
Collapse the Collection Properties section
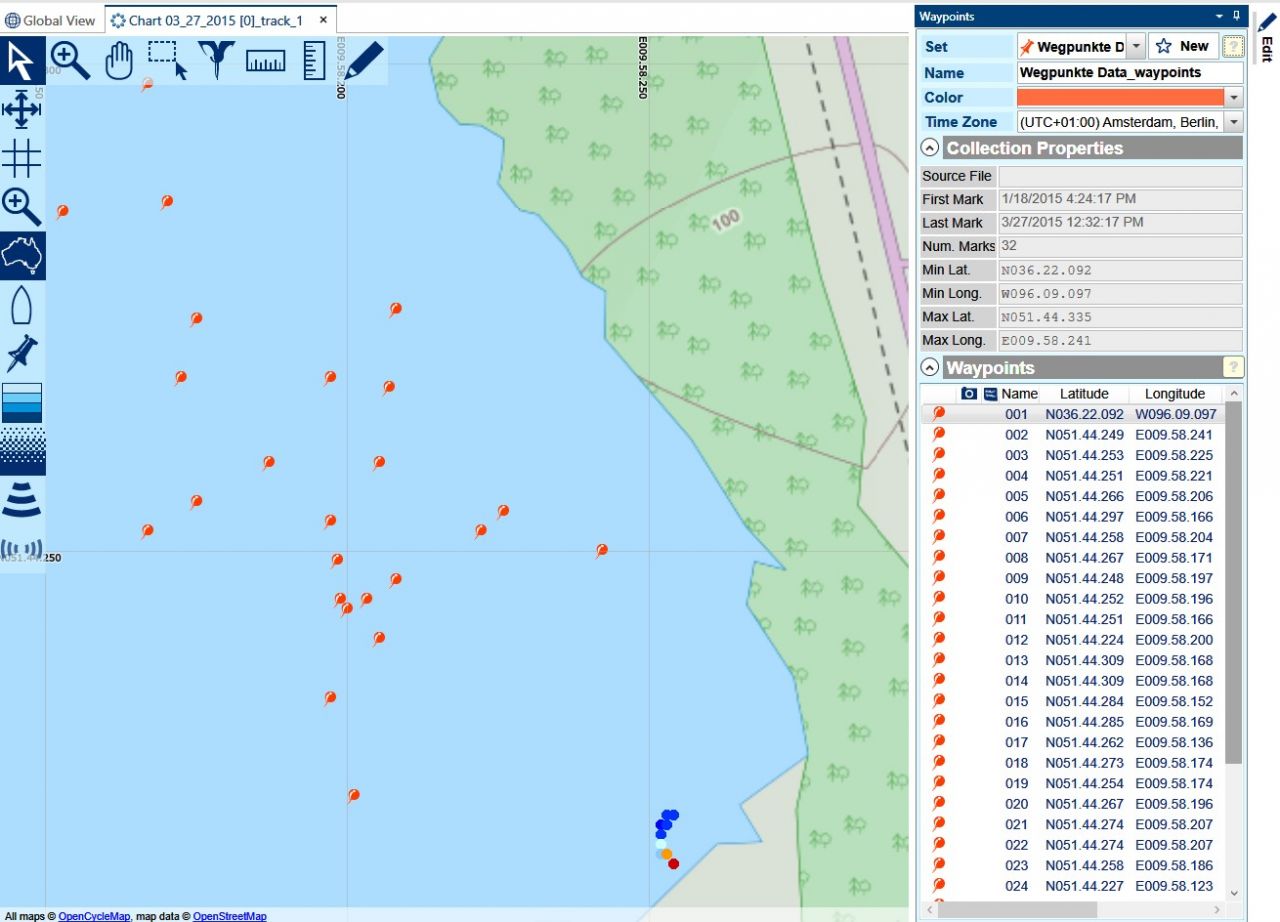(930, 148)
